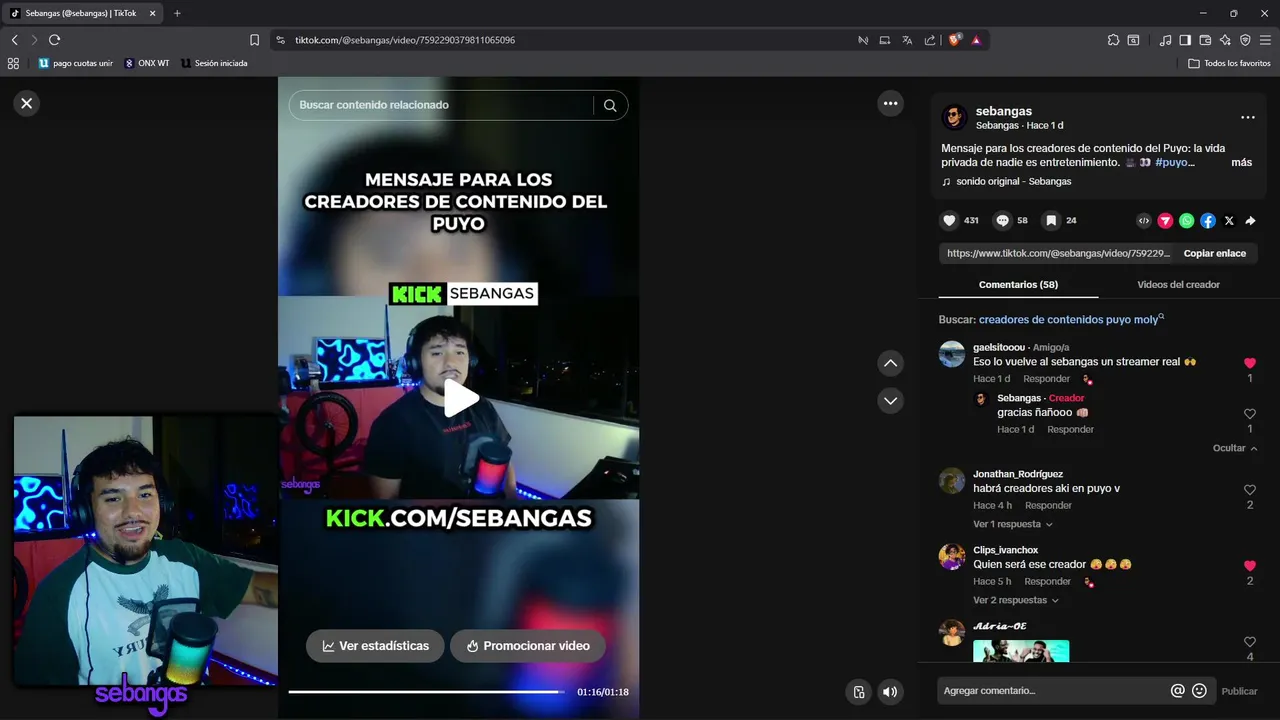1280x720 pixels.
Task: Mute the video with speaker icon
Action: [889, 691]
